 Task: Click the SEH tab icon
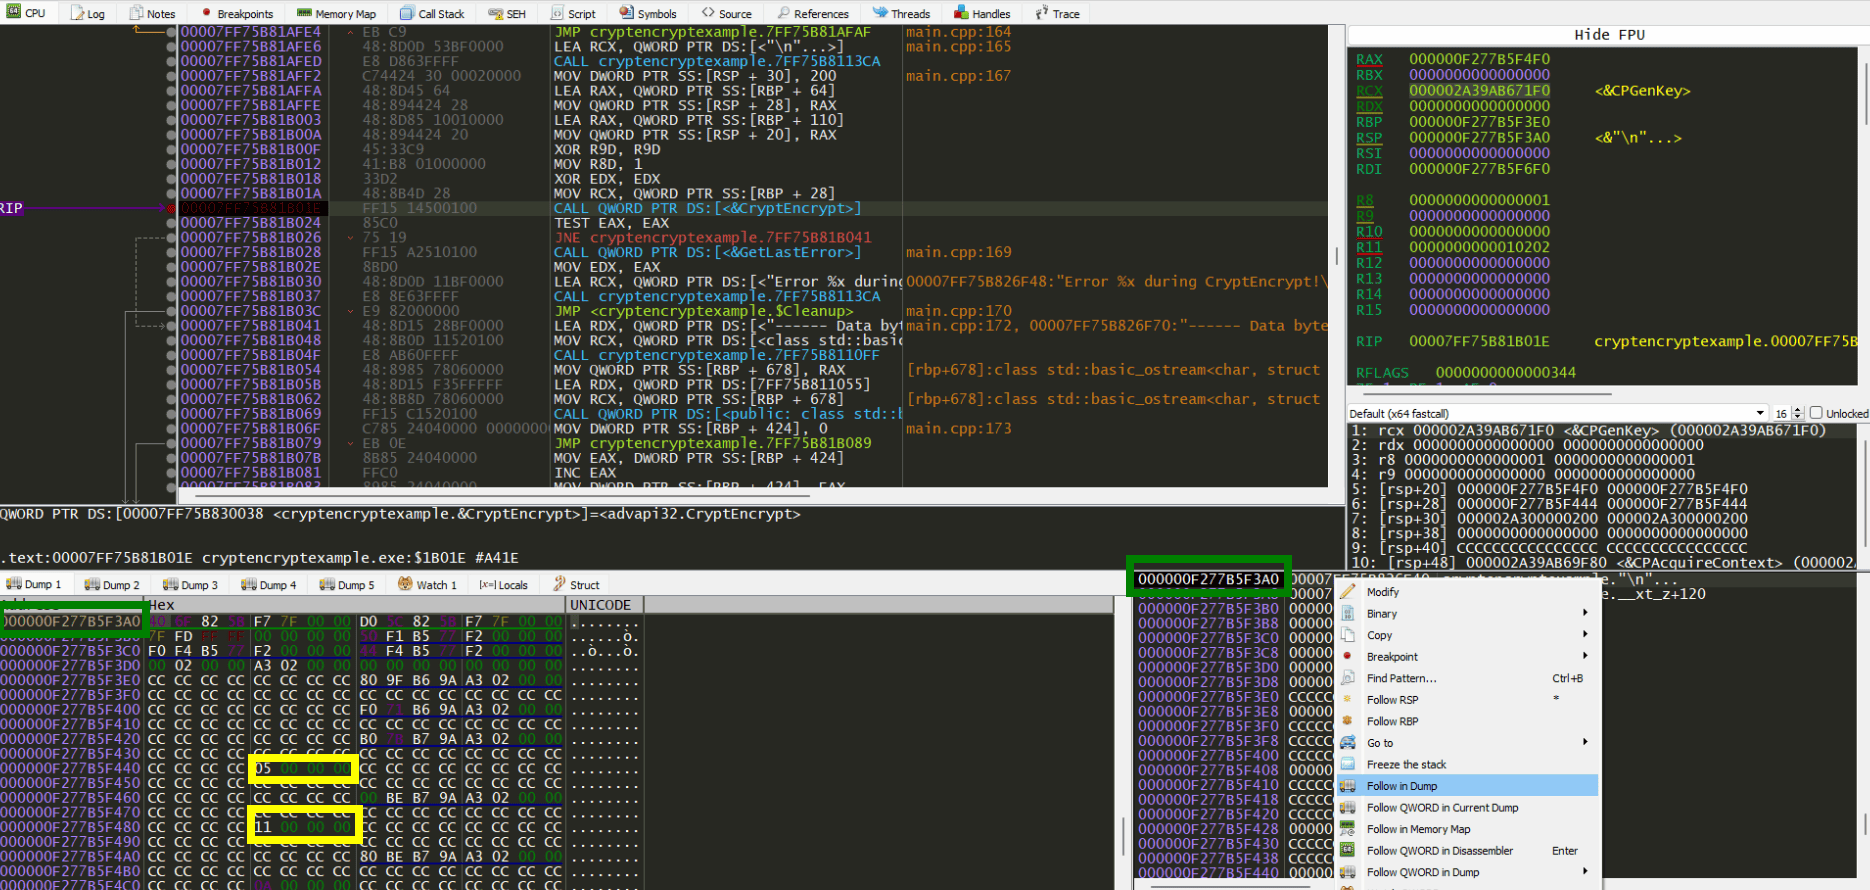(x=496, y=13)
